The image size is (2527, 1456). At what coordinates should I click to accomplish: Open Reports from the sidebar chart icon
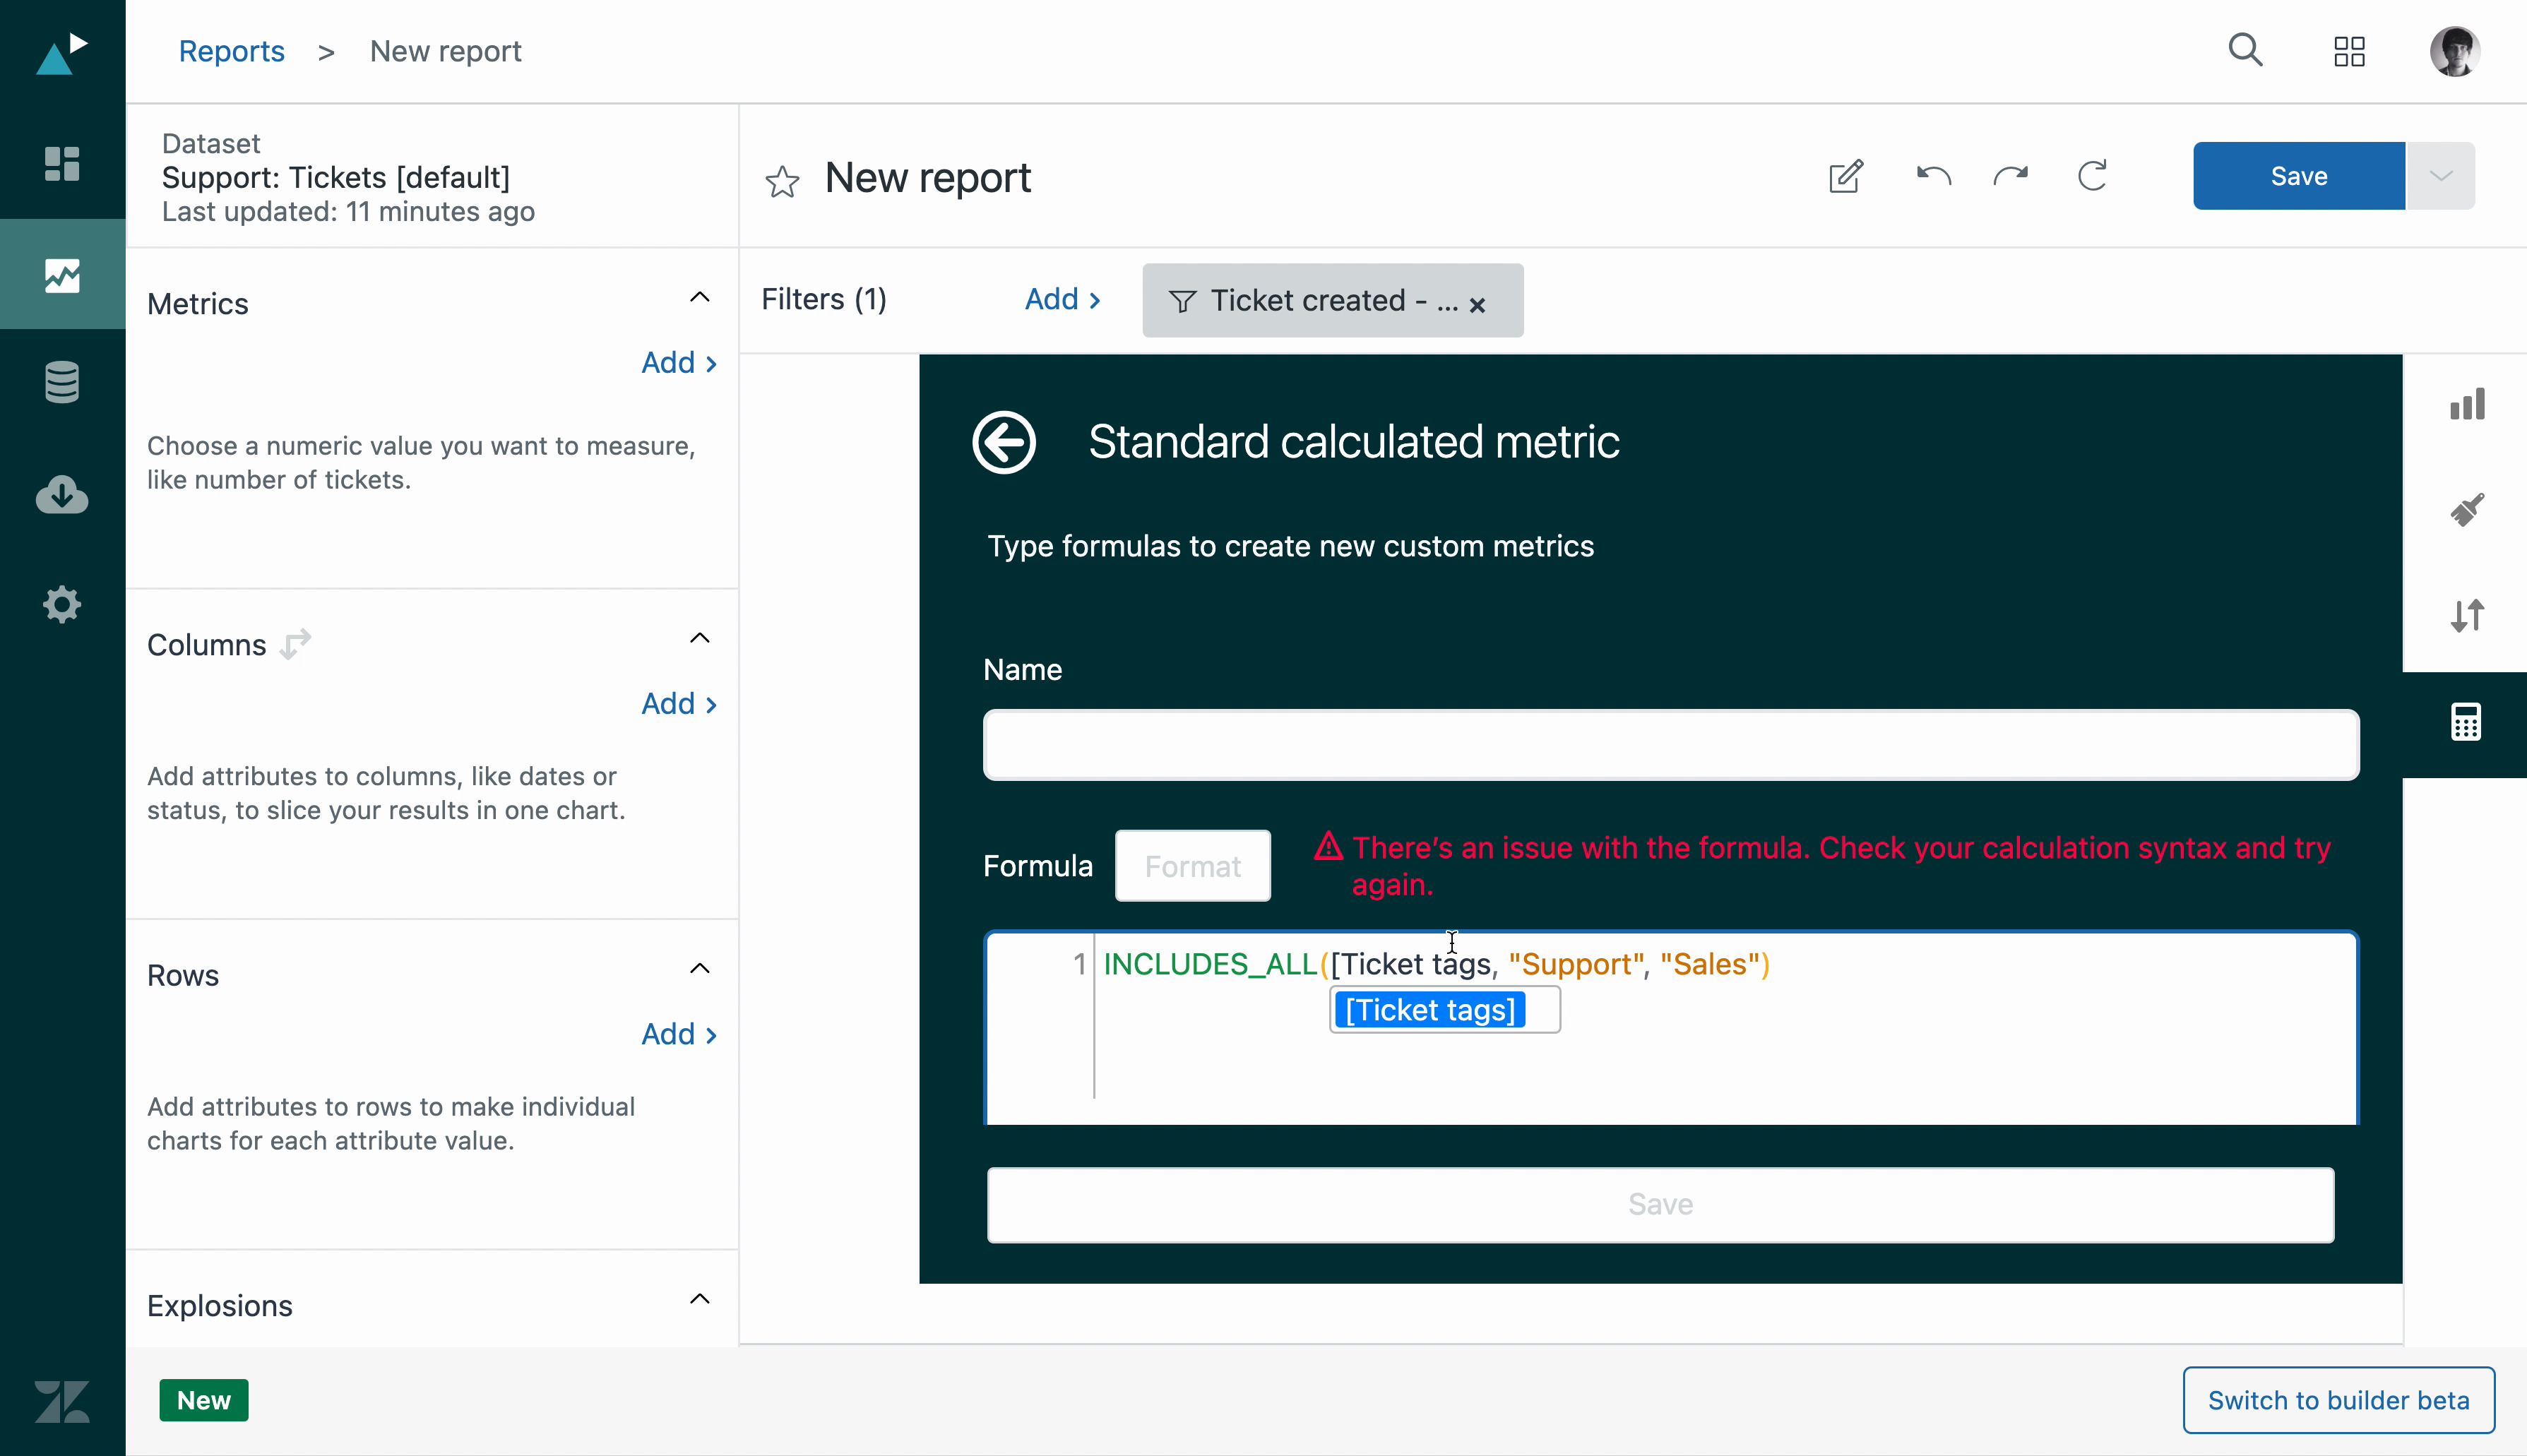[62, 274]
